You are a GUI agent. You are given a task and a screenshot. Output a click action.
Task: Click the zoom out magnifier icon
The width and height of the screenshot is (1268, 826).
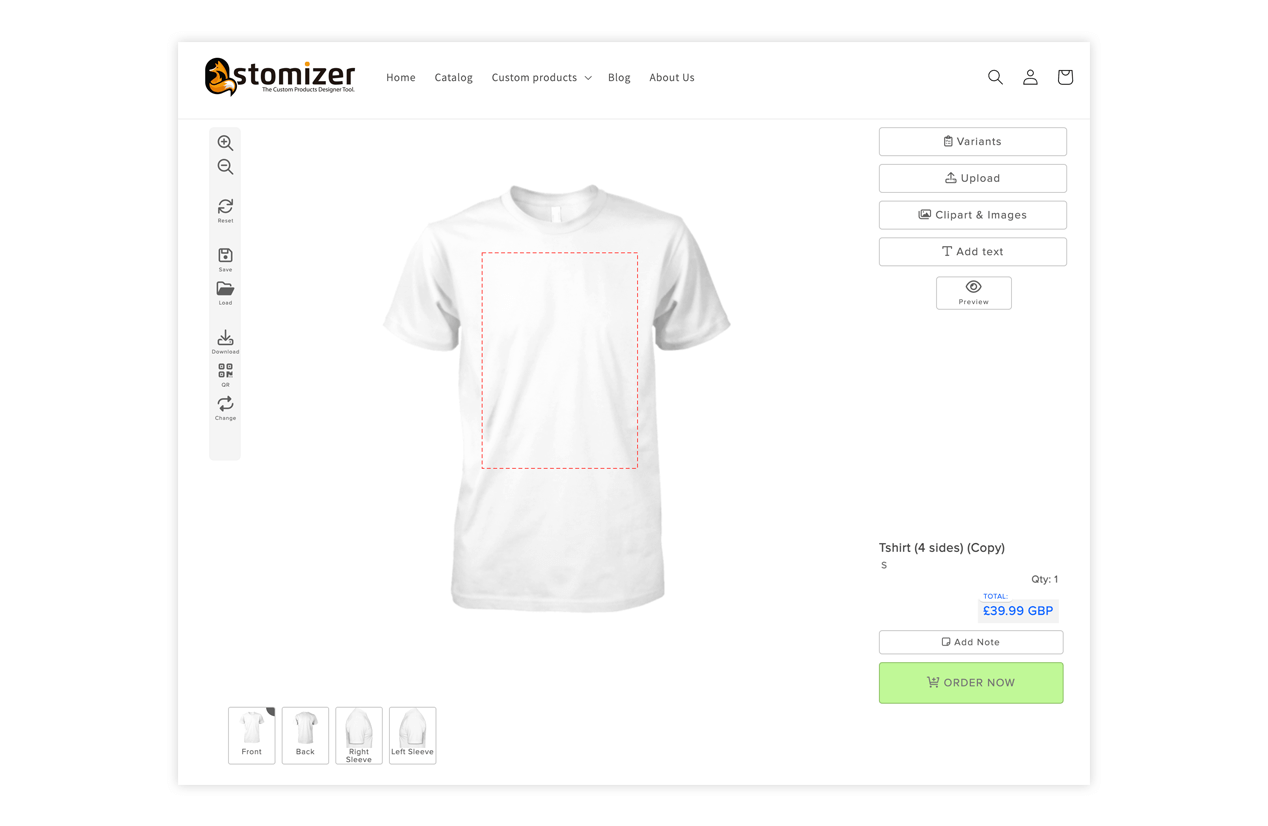coord(225,167)
